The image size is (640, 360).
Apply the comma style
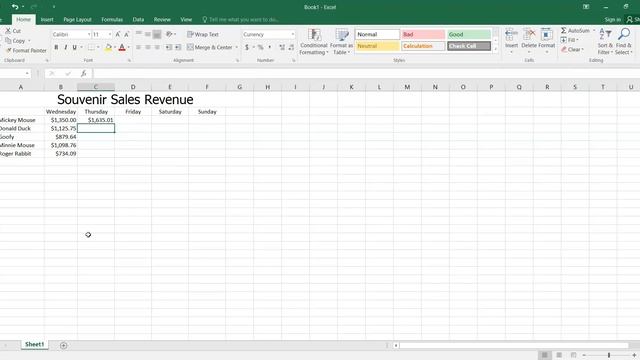pos(270,47)
